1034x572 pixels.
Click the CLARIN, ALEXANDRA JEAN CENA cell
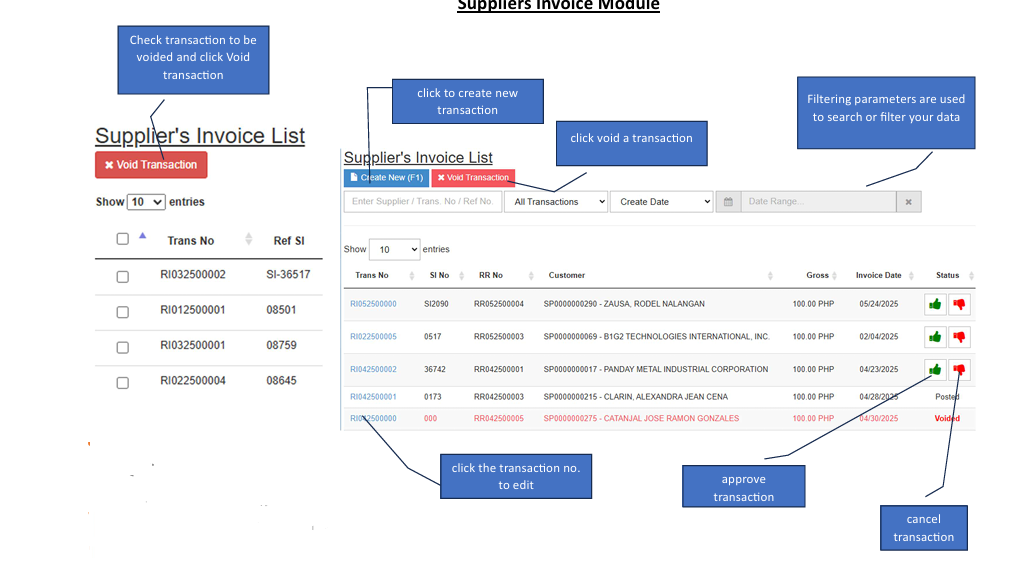coord(636,397)
